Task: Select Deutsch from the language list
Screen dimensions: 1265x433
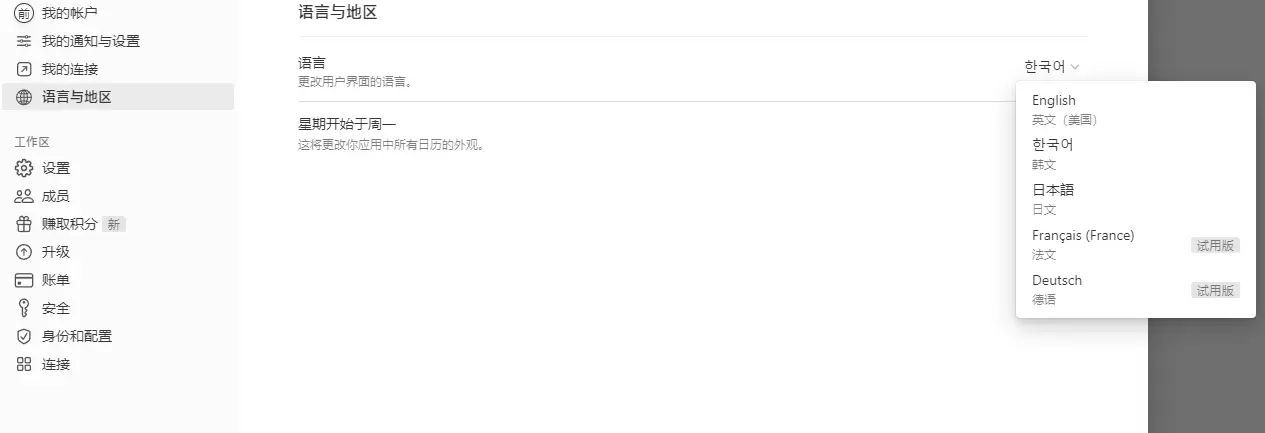Action: (1135, 290)
